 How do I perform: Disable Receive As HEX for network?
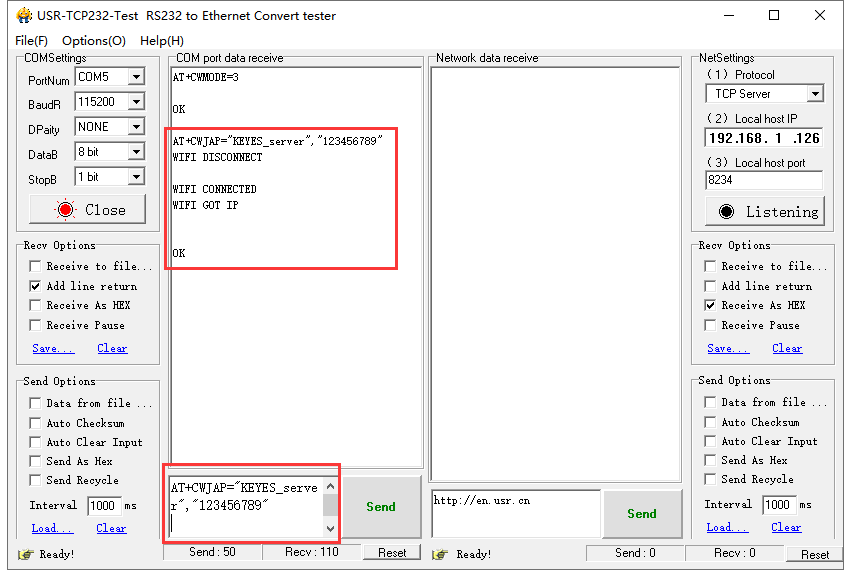tap(710, 305)
